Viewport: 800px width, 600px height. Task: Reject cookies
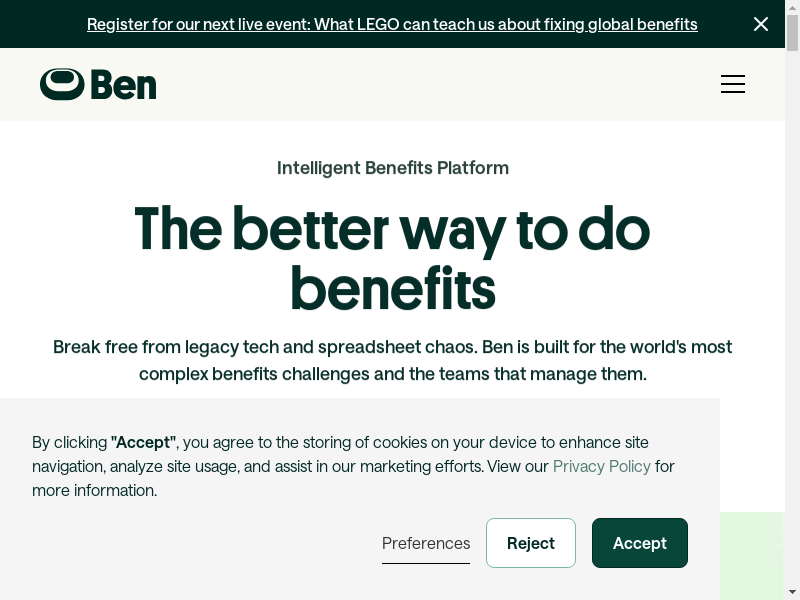[x=531, y=543]
